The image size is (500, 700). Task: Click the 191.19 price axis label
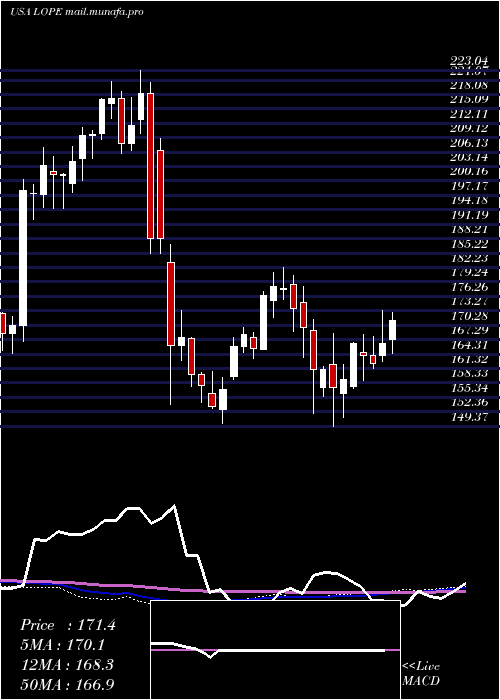pos(468,214)
